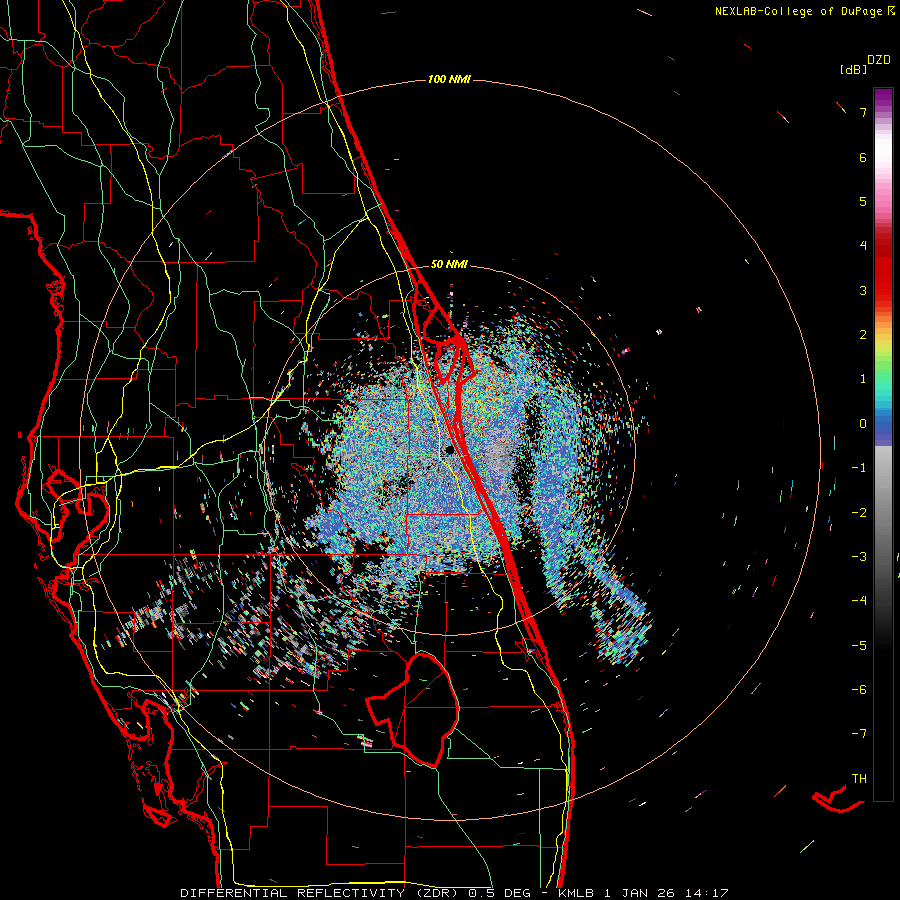
Task: Click the -3 dB tick label on the scale
Action: point(859,556)
